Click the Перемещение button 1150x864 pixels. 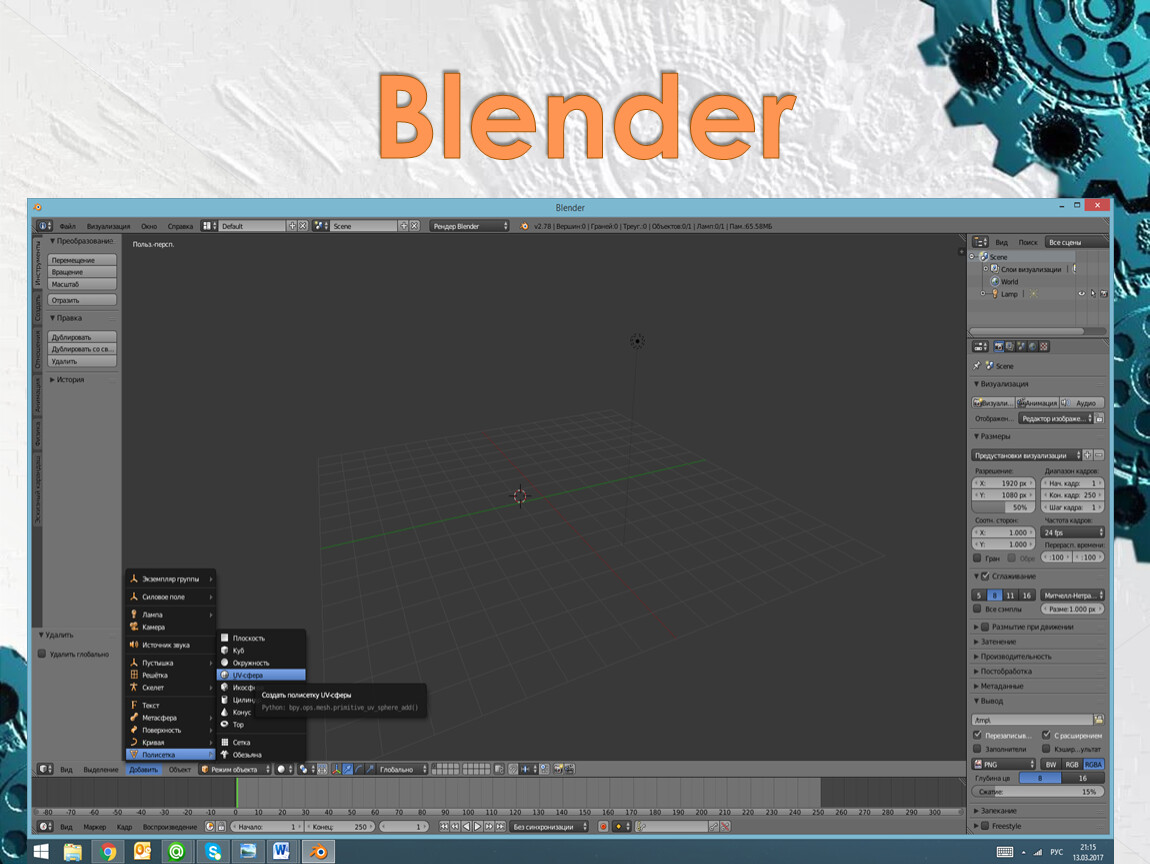(x=82, y=260)
